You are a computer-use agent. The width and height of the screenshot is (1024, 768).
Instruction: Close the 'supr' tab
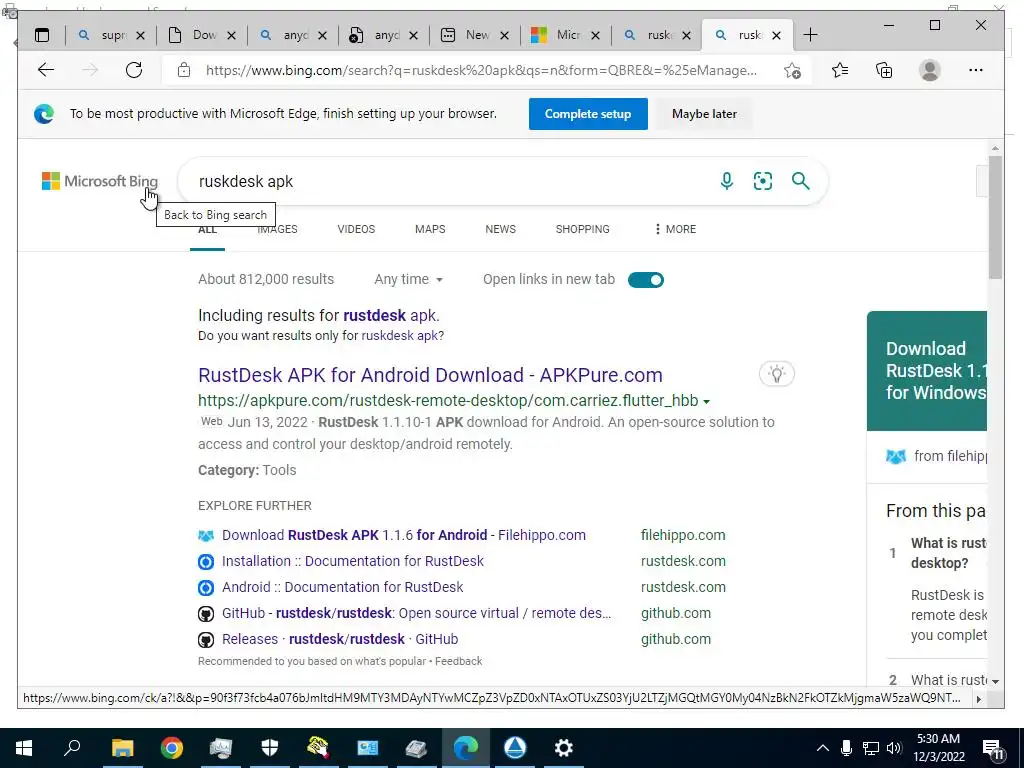[140, 35]
